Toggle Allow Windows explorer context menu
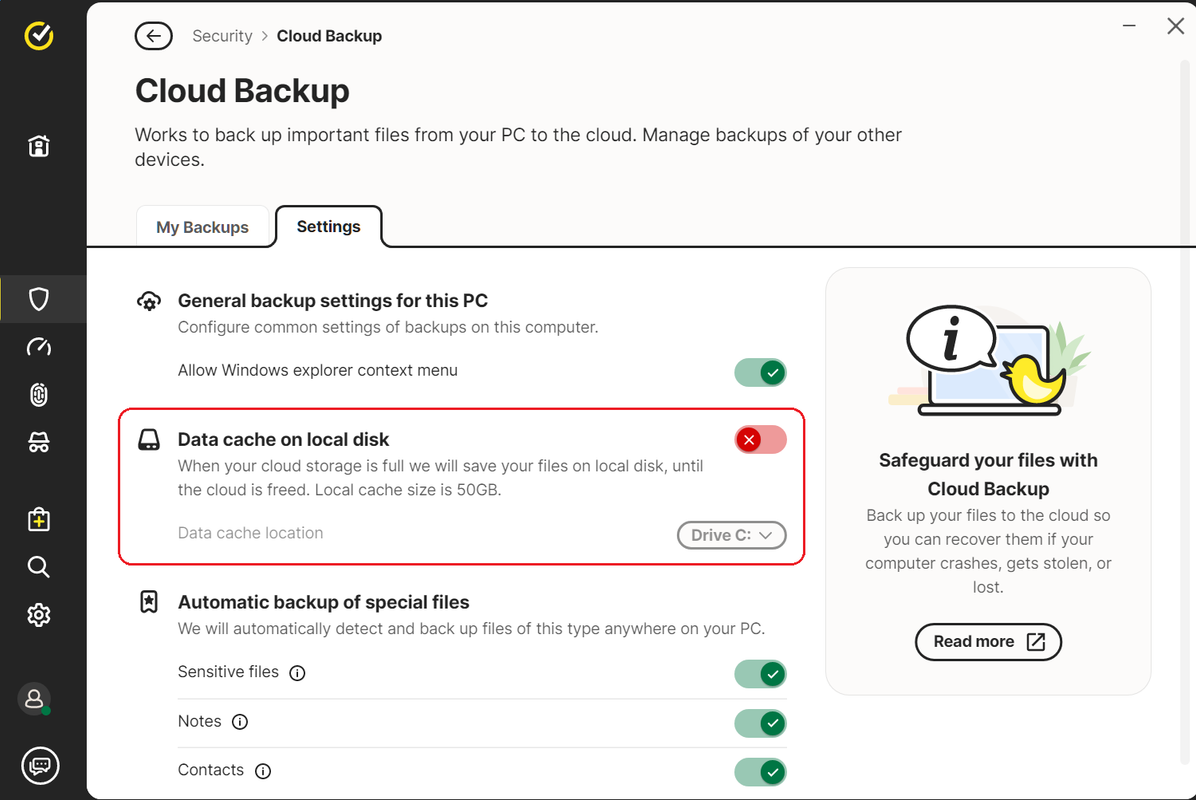The image size is (1196, 800). coord(760,373)
